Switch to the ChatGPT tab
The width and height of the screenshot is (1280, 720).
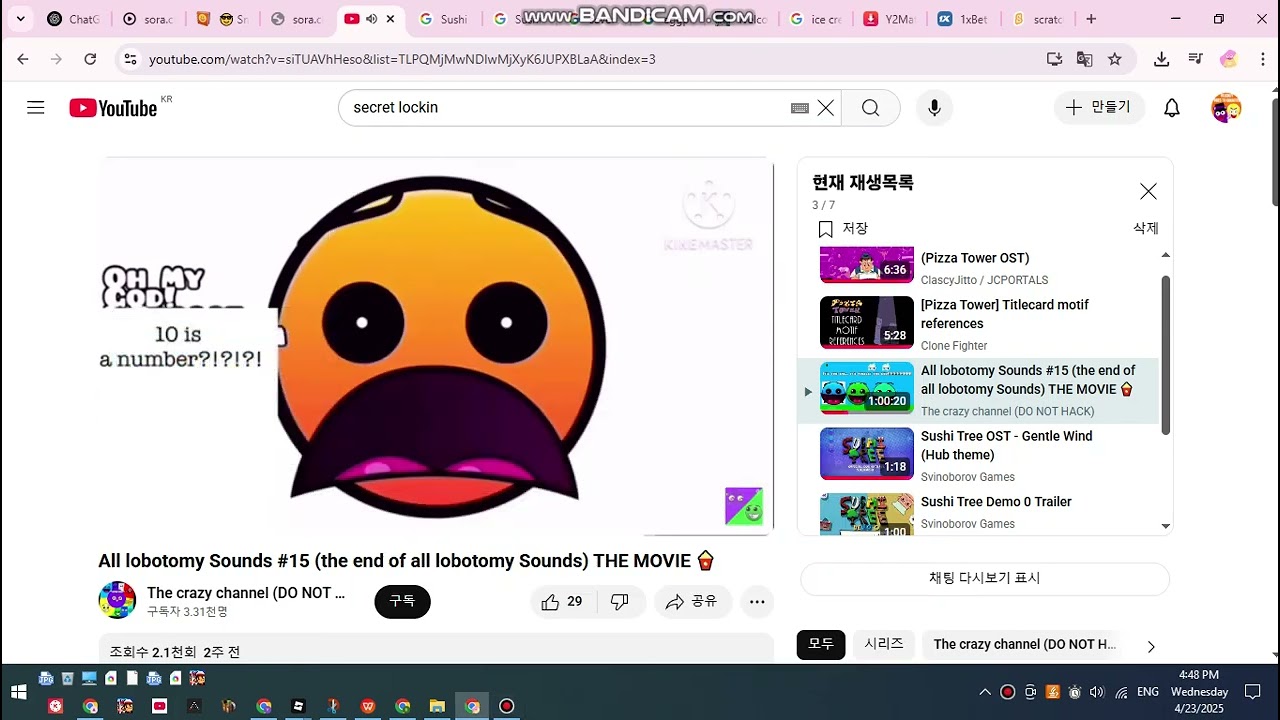point(74,19)
